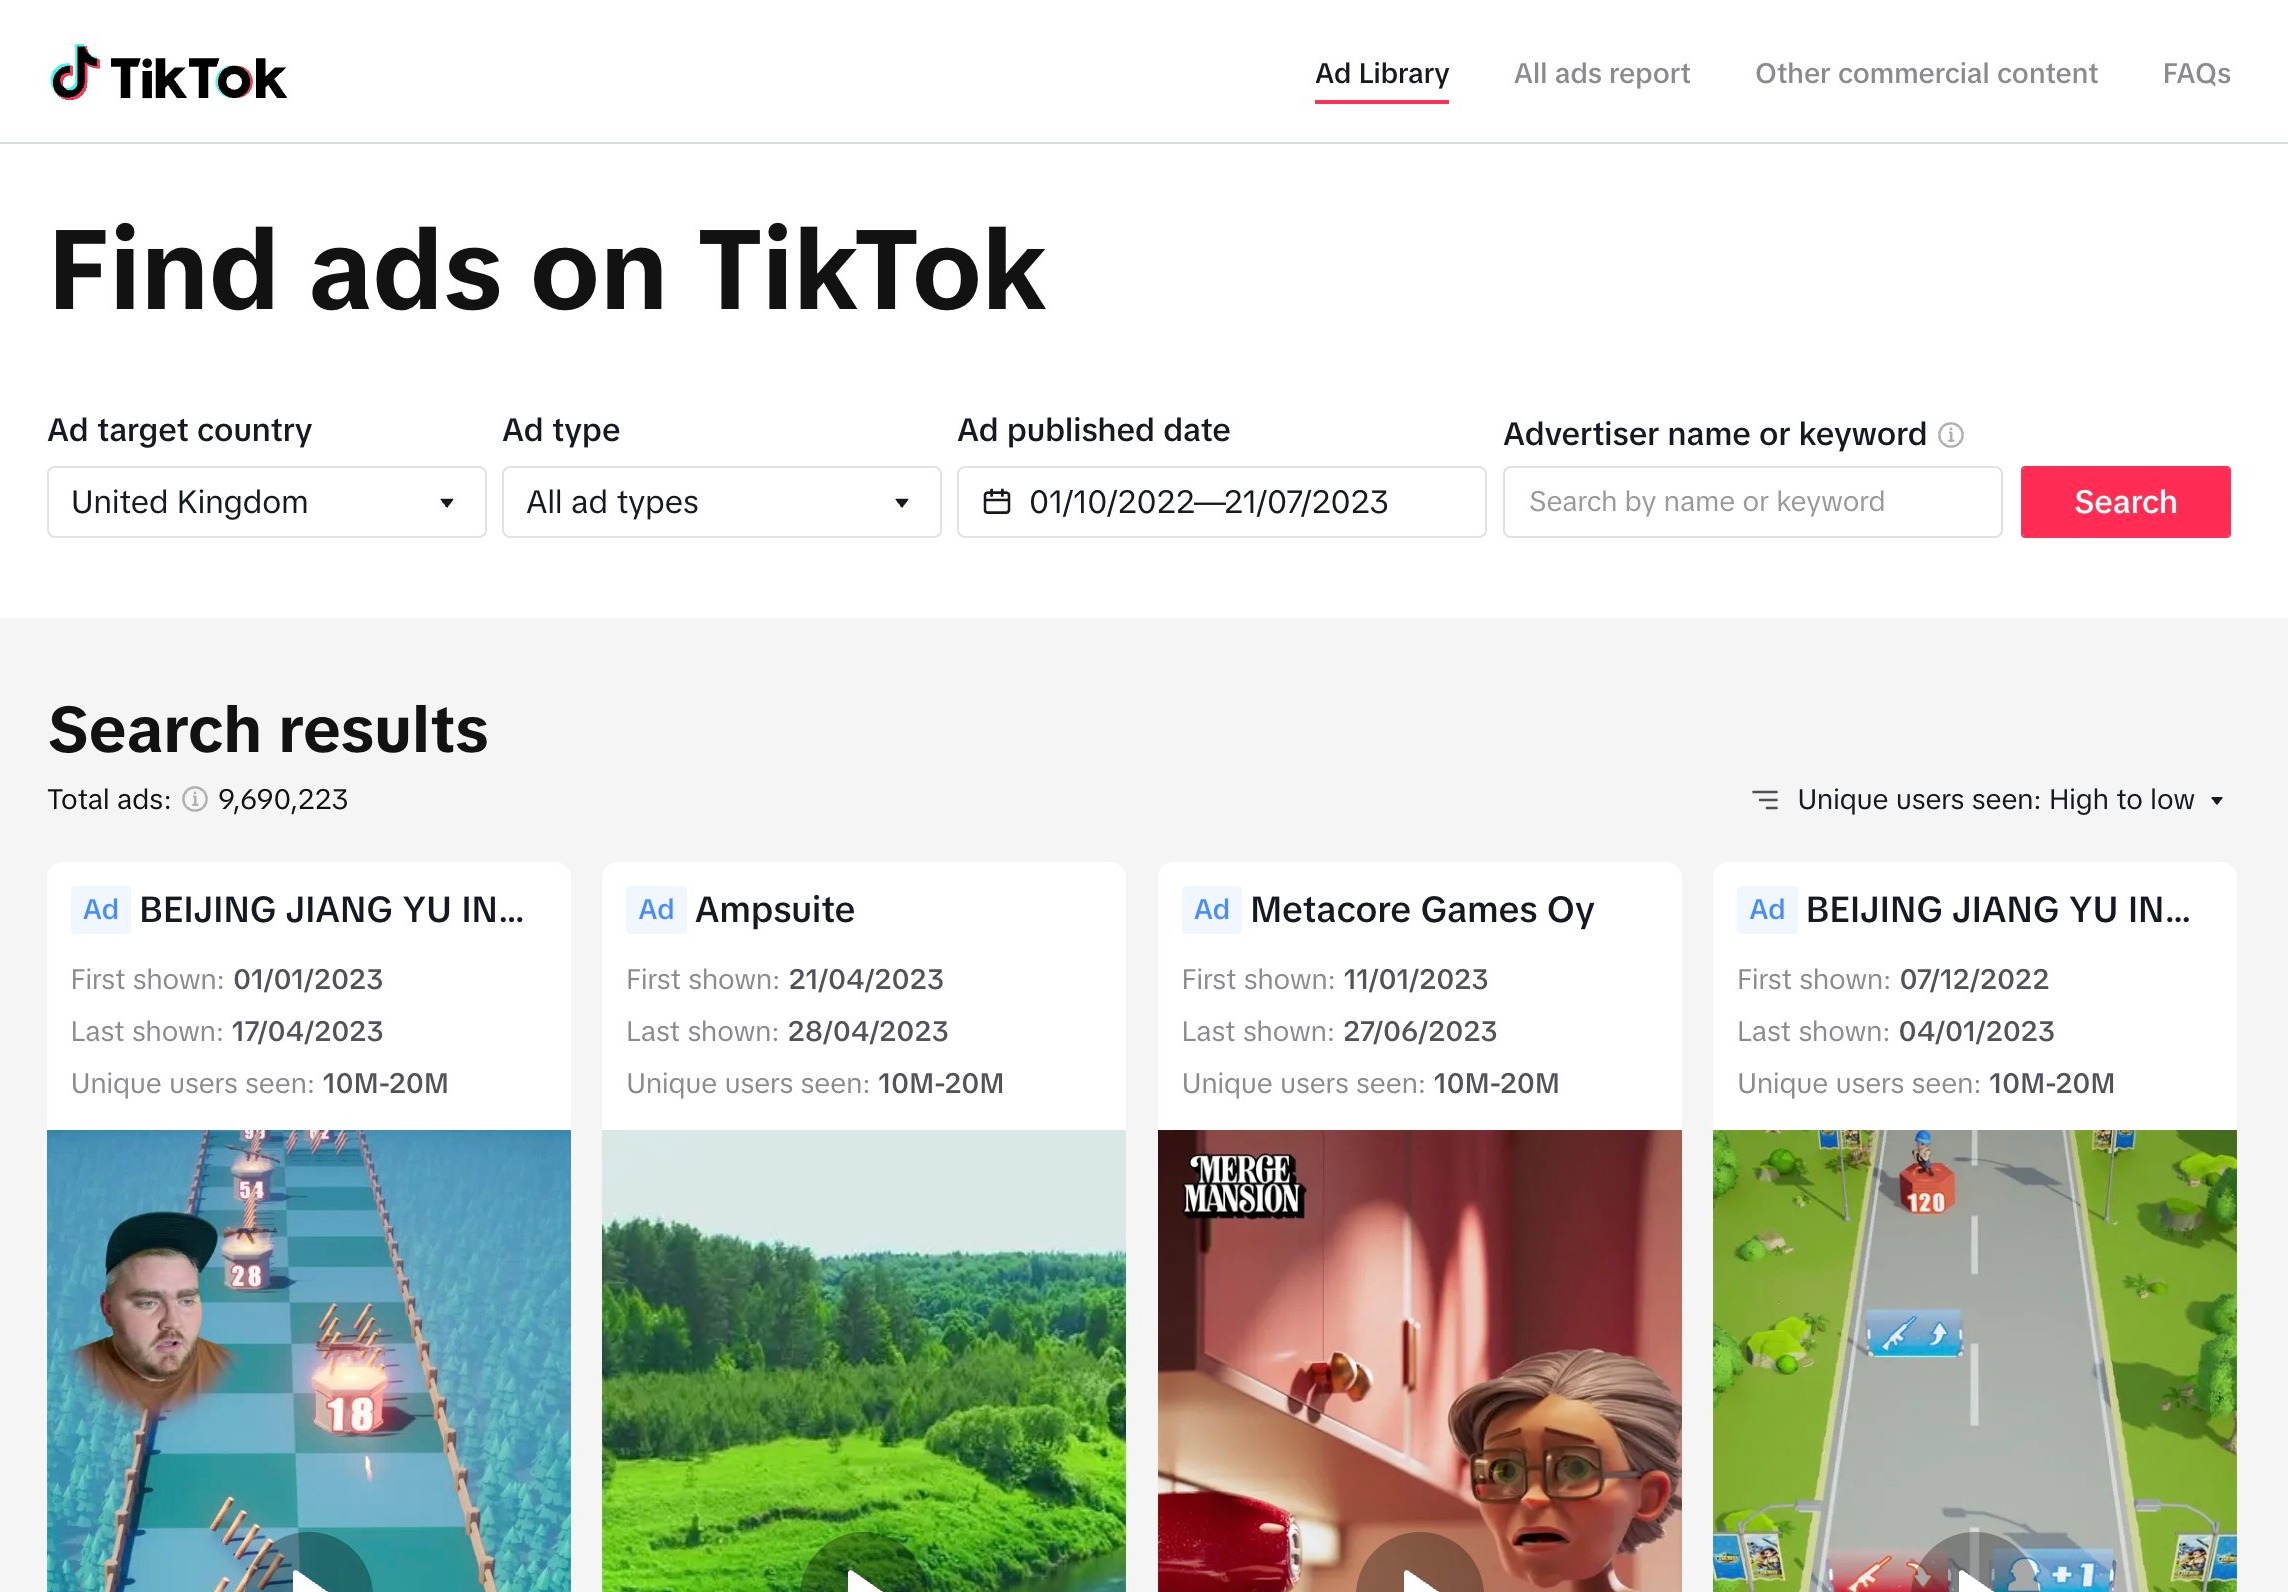Click the road runner game video thumbnail
This screenshot has width=2288, height=1592.
click(1975, 1361)
